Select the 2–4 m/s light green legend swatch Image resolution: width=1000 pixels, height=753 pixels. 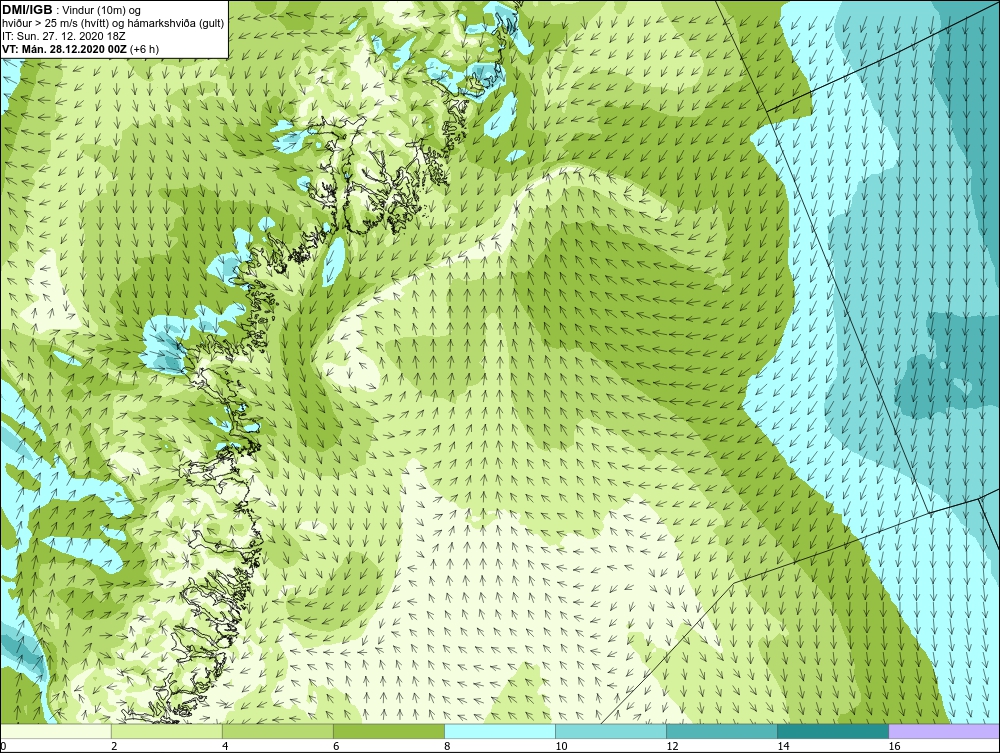(x=166, y=731)
